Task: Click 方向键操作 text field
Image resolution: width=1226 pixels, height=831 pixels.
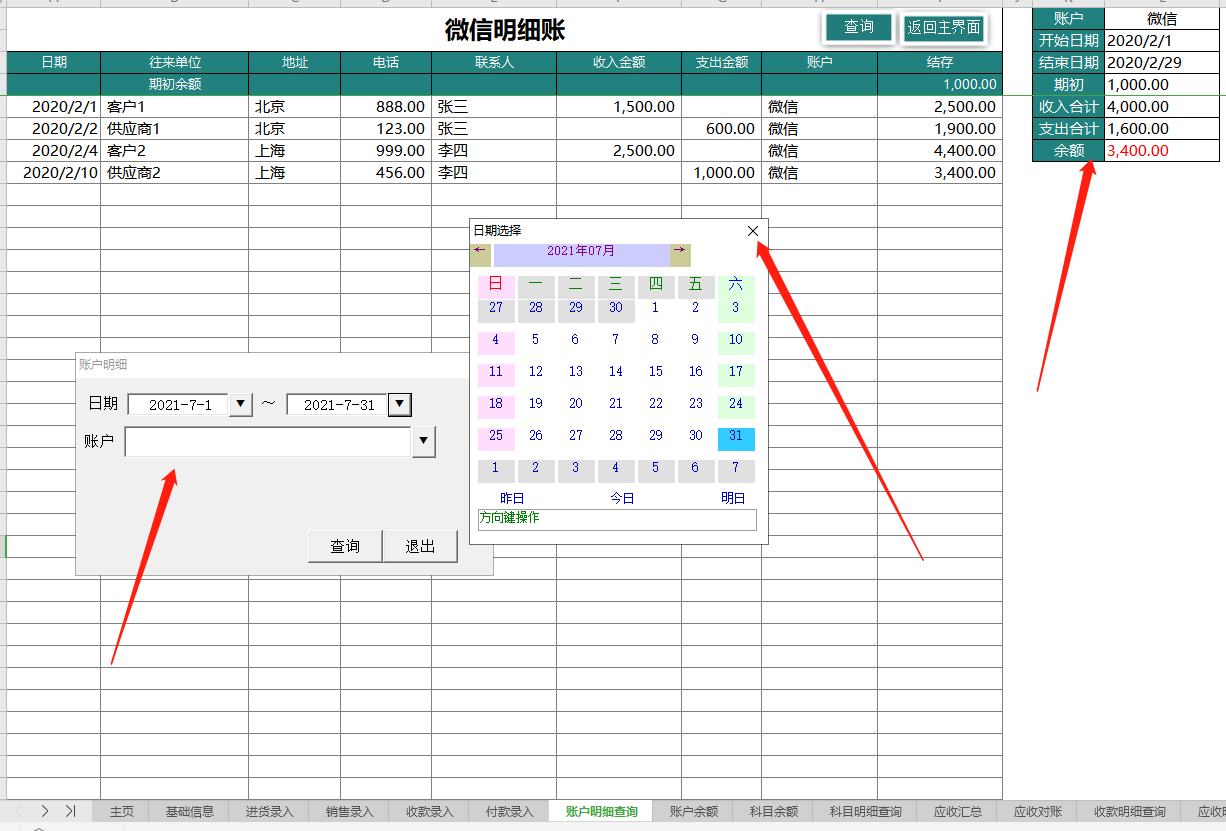Action: coord(617,520)
